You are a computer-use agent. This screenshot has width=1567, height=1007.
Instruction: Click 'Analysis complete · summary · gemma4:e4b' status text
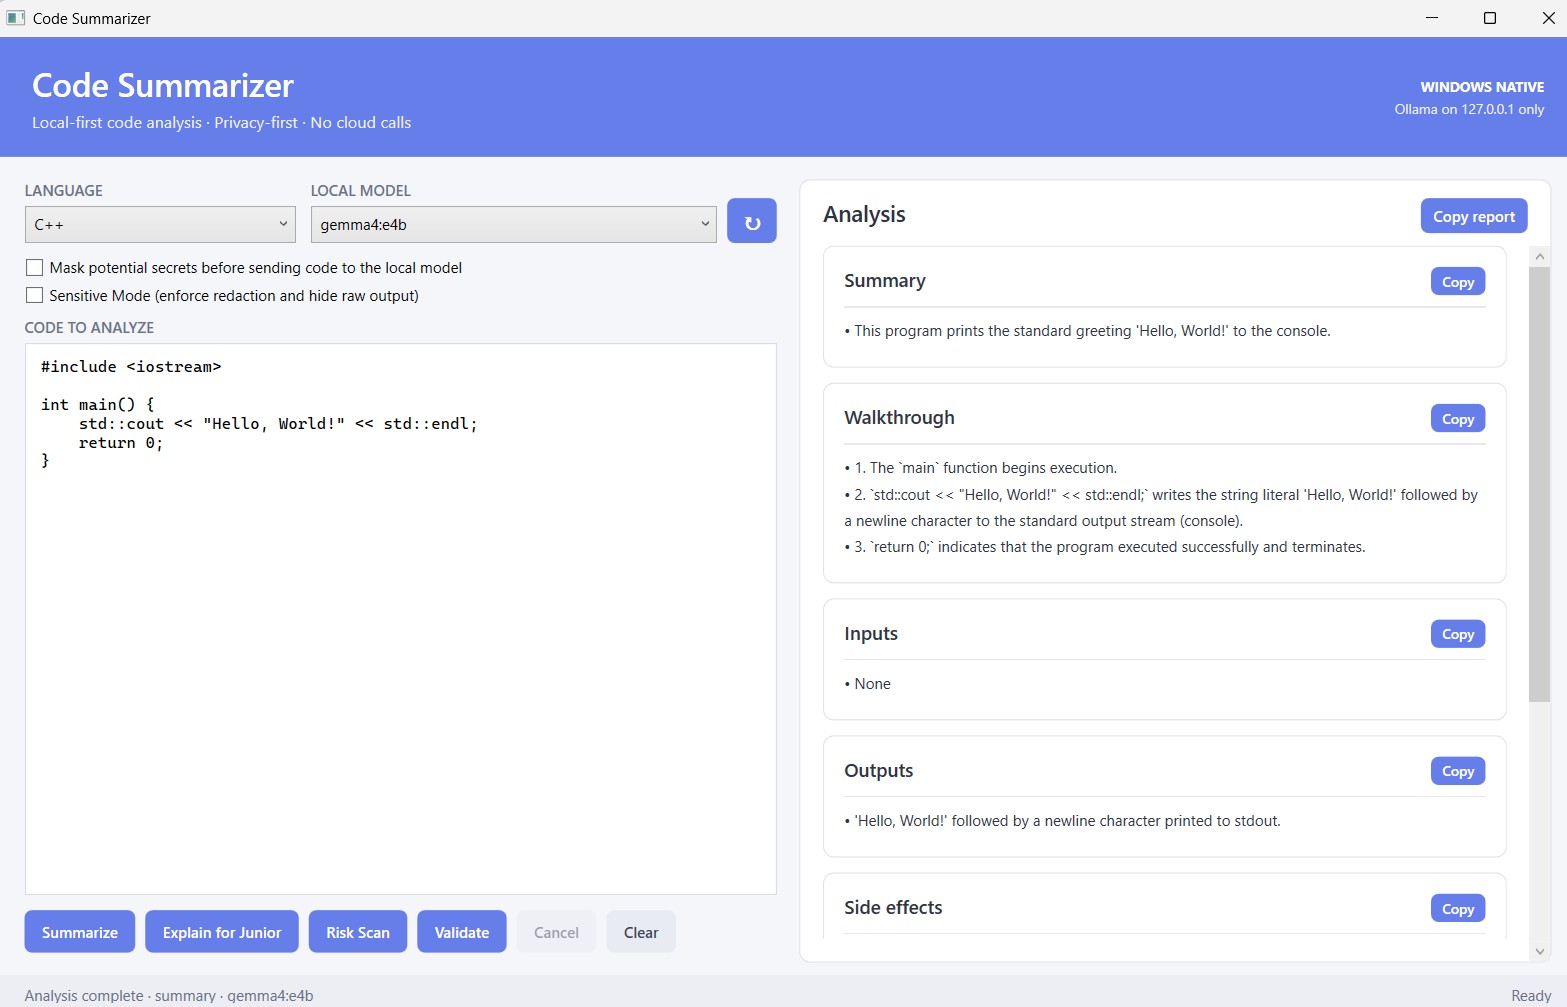pyautogui.click(x=169, y=995)
